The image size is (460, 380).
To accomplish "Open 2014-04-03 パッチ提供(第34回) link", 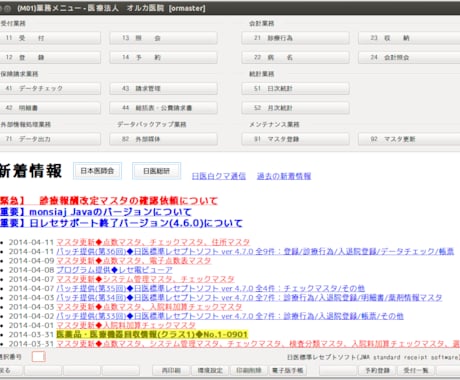I will (249, 297).
